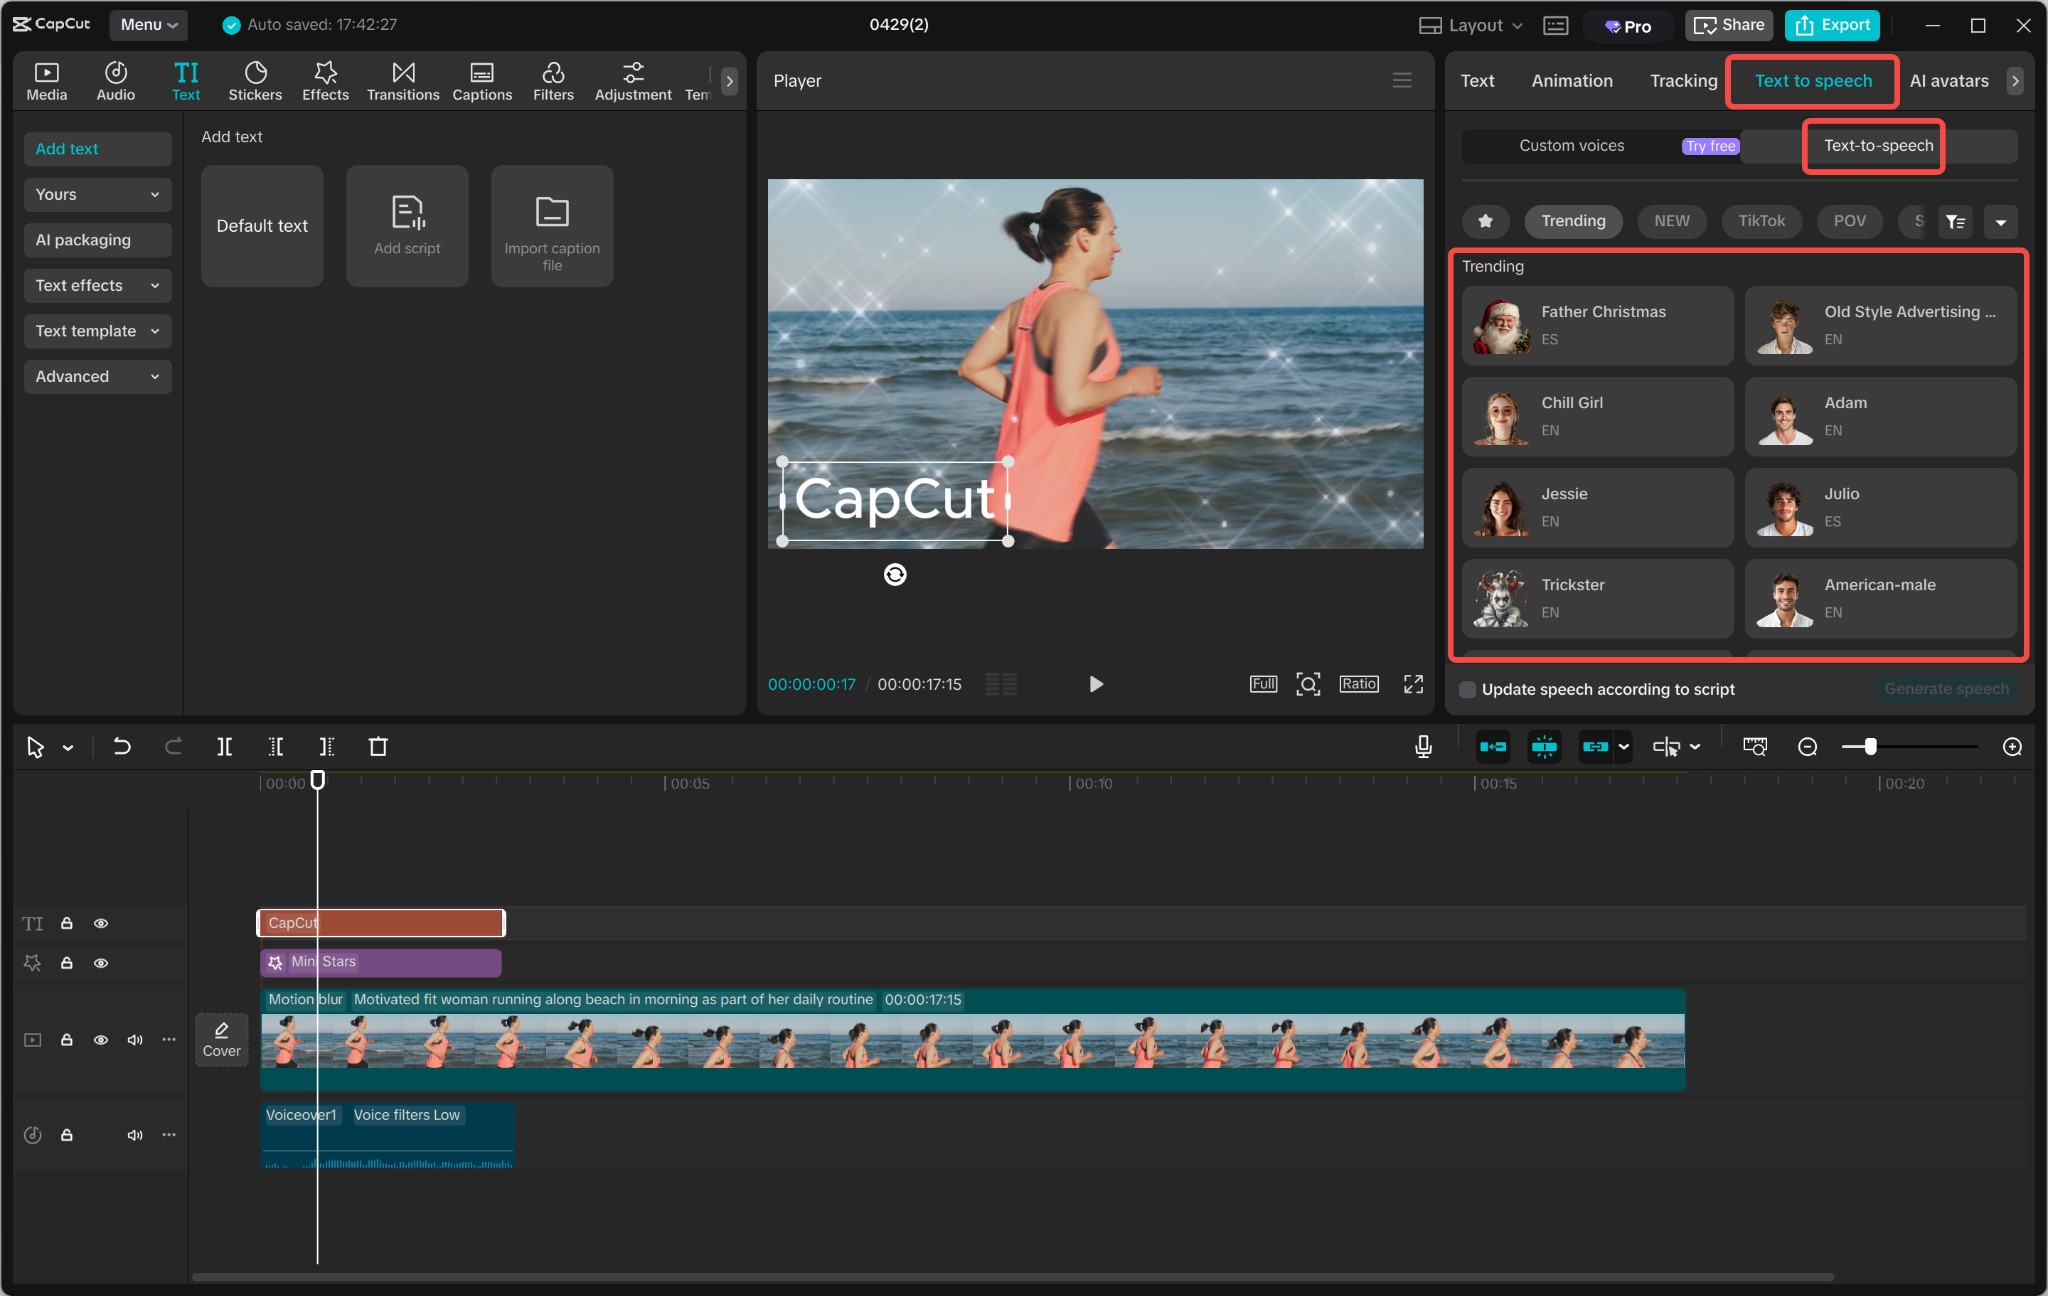
Task: Mute the main video track audio
Action: [135, 1040]
